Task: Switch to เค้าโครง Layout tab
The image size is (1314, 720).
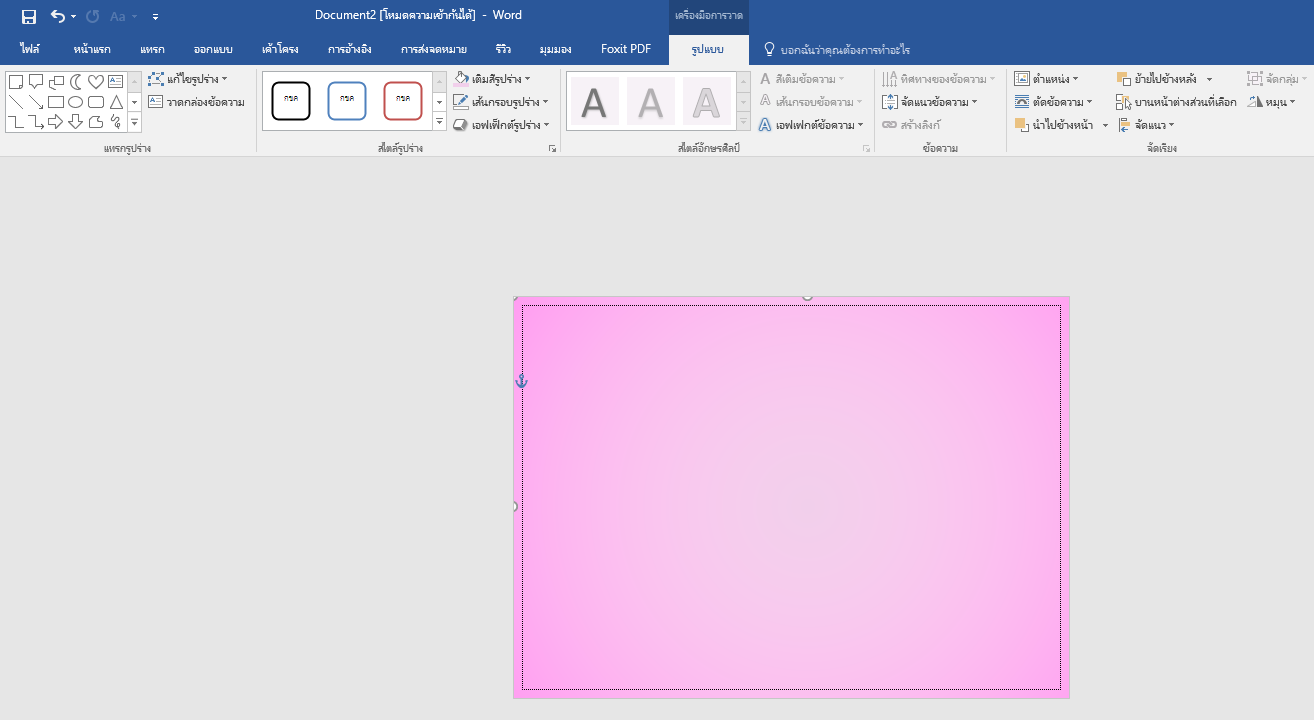Action: (x=281, y=49)
